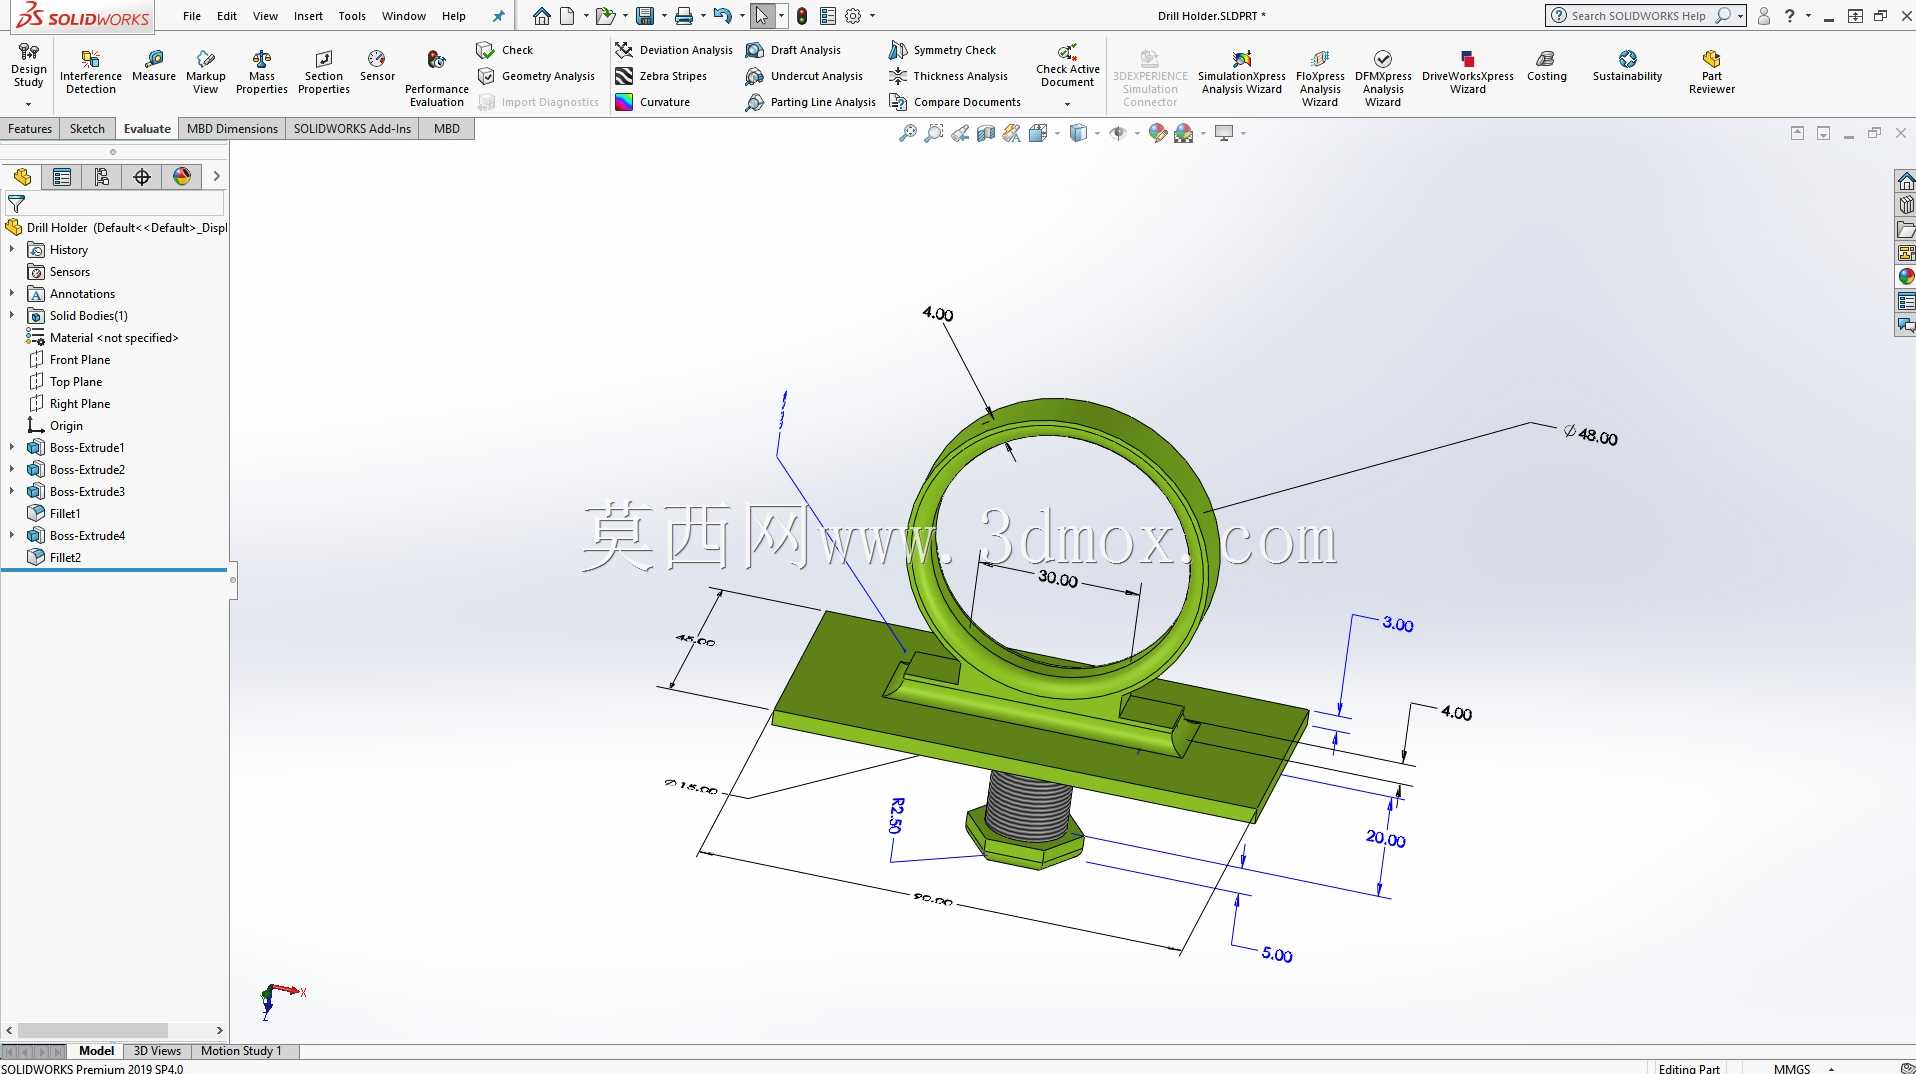The height and width of the screenshot is (1074, 1916).
Task: Run Performance Evaluation
Action: pos(436,78)
